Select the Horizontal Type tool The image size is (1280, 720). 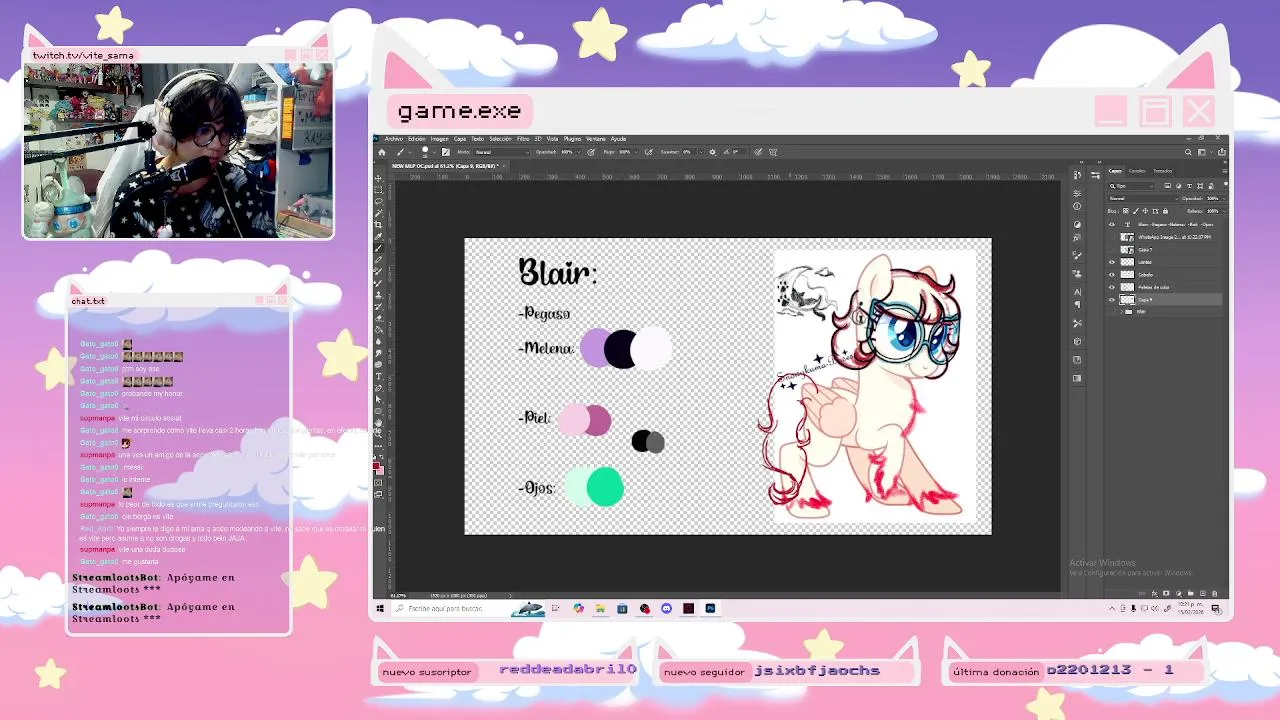tap(378, 376)
